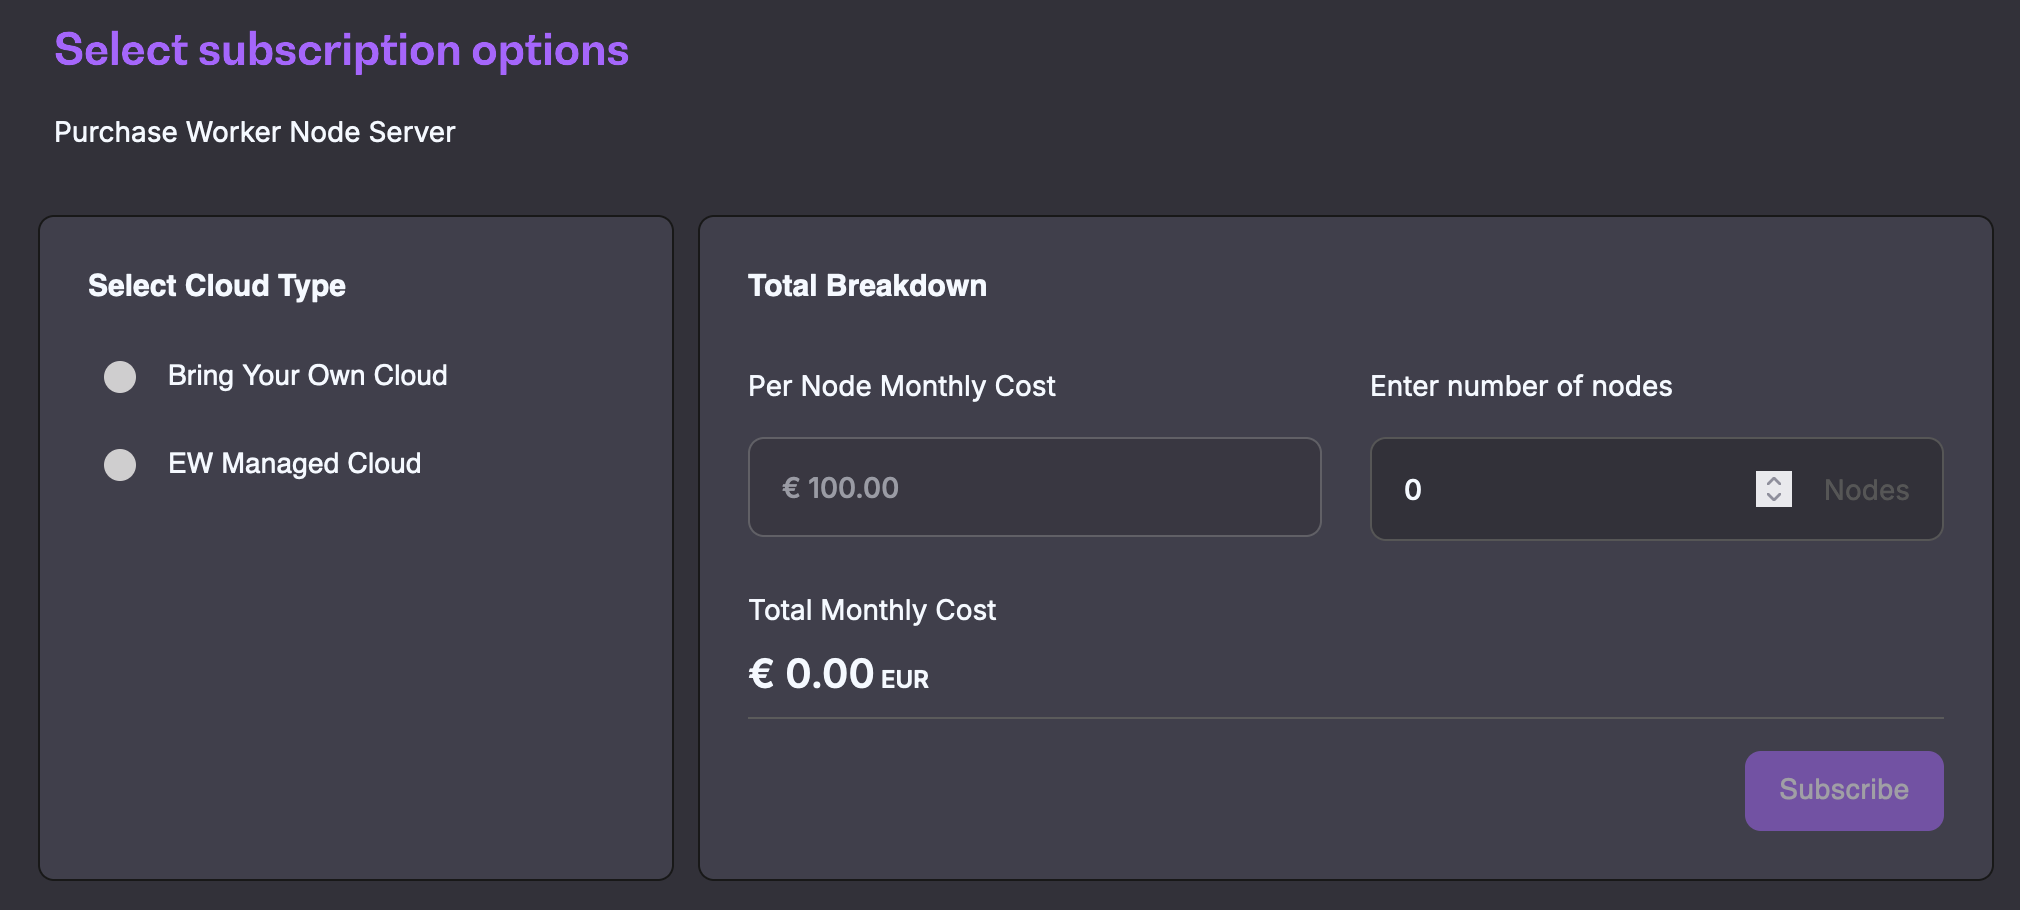Click the Per Node Monthly Cost label
This screenshot has width=2020, height=910.
click(901, 386)
